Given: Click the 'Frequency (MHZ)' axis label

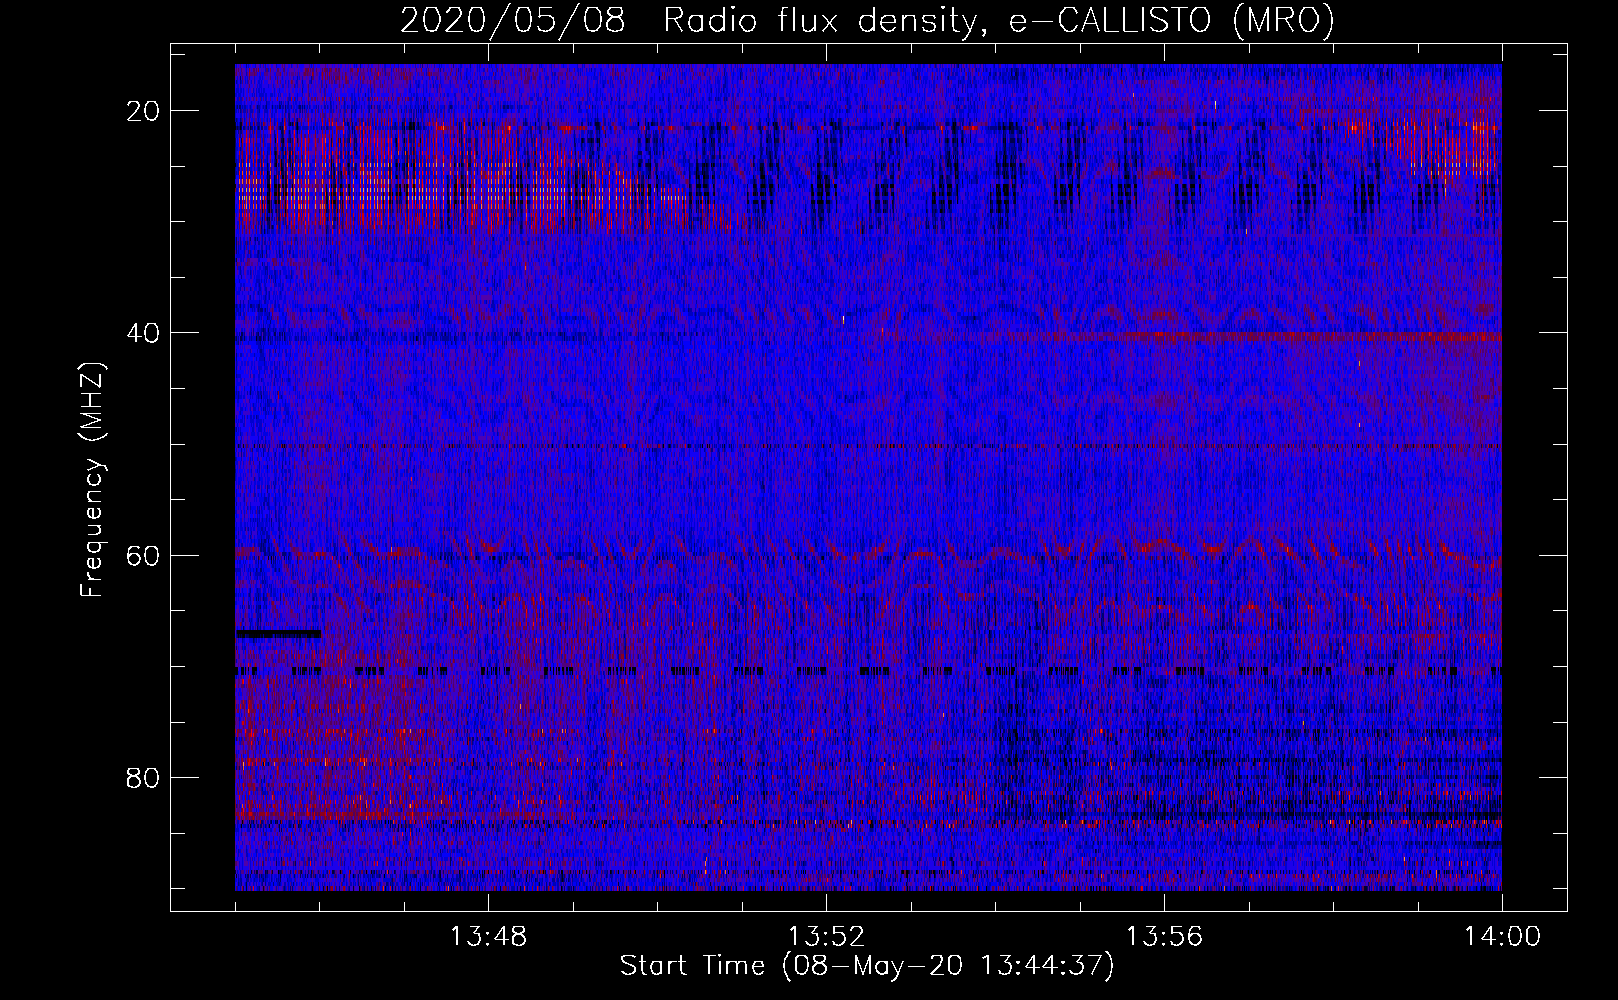Looking at the screenshot, I should pos(92,481).
